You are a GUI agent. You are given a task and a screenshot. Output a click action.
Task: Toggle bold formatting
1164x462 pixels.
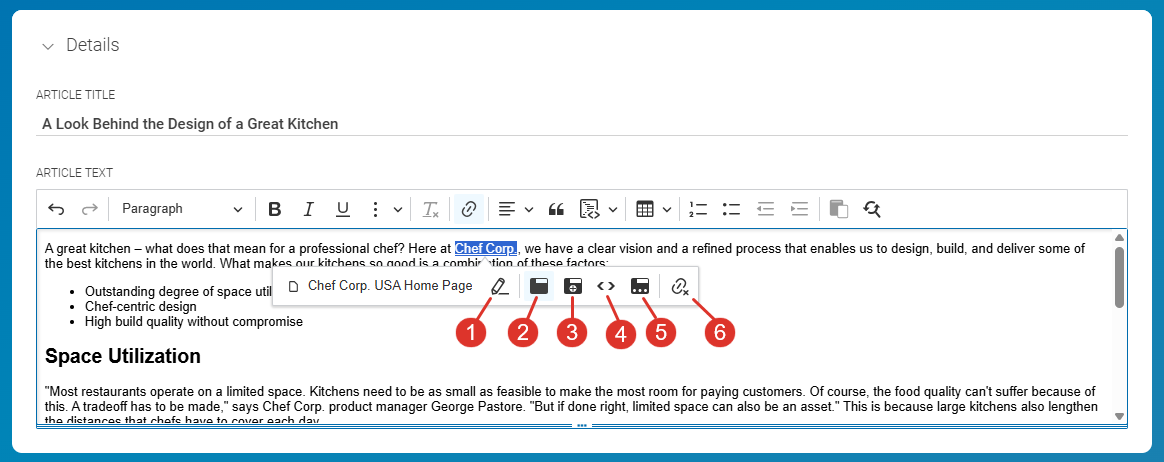point(275,209)
